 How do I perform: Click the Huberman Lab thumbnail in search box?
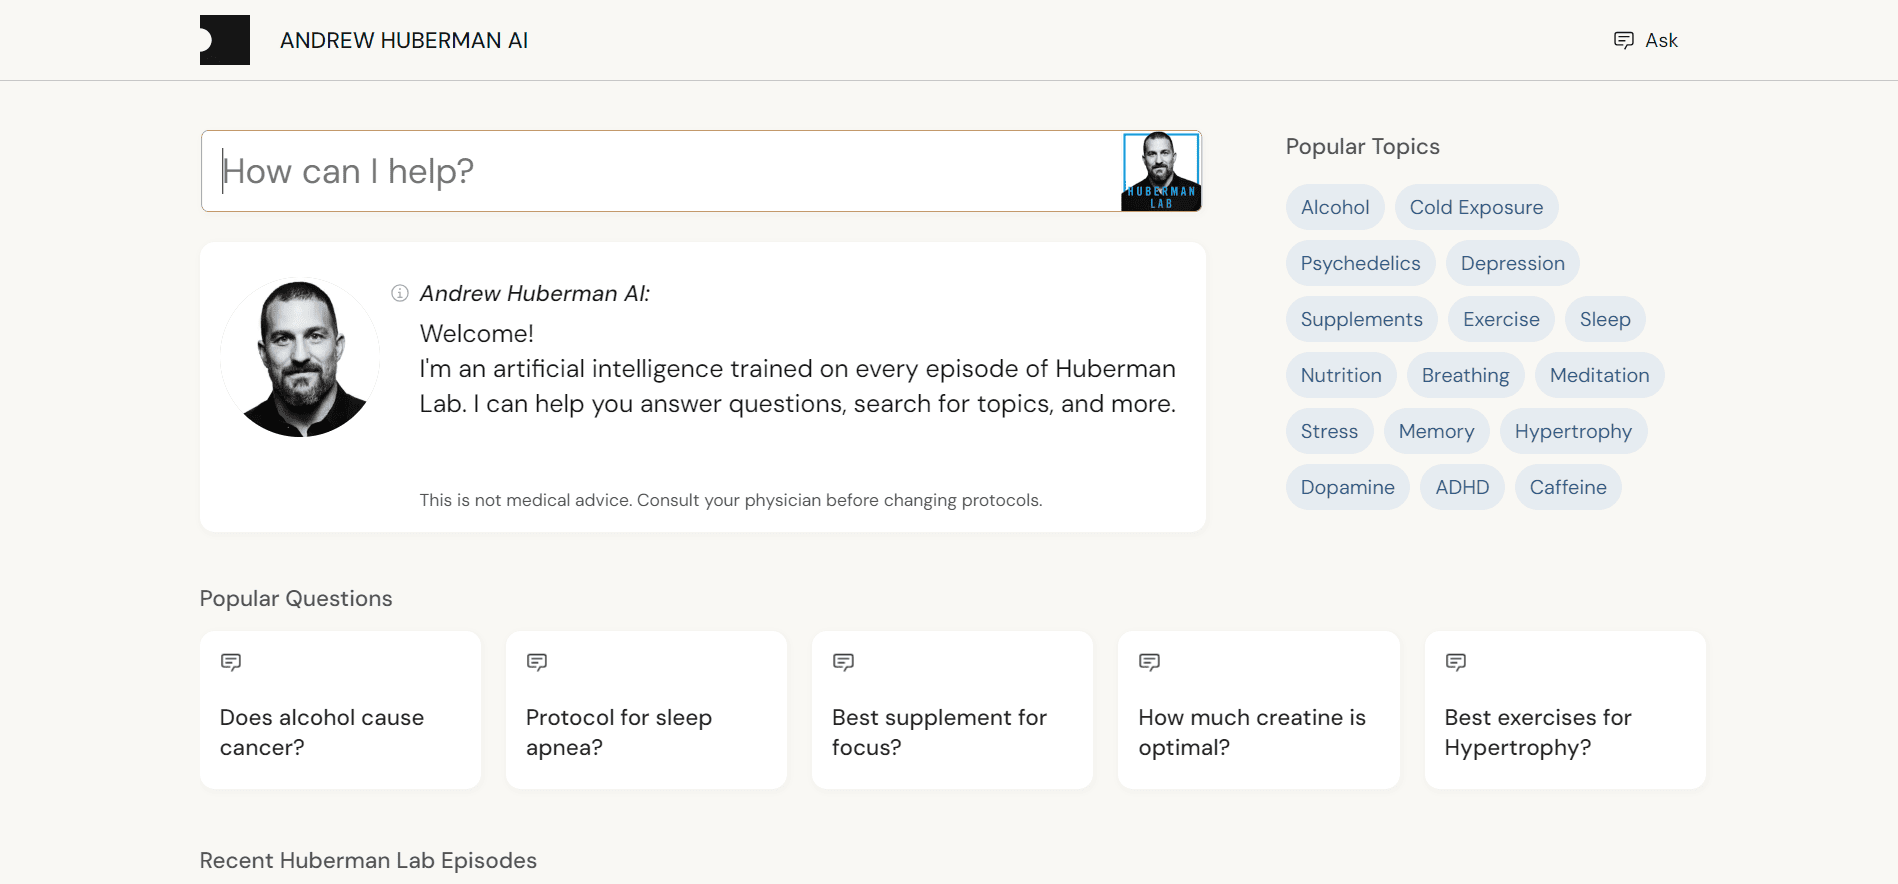(x=1161, y=171)
